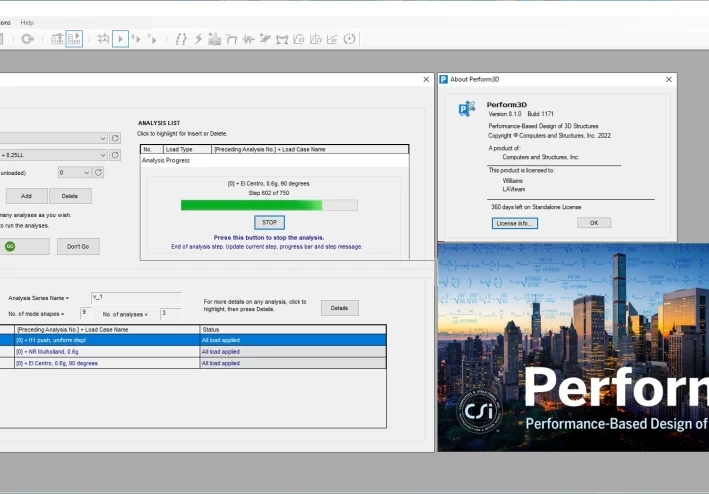This screenshot has height=494, width=709.
Task: Open License Info in the About dialog
Action: [515, 223]
